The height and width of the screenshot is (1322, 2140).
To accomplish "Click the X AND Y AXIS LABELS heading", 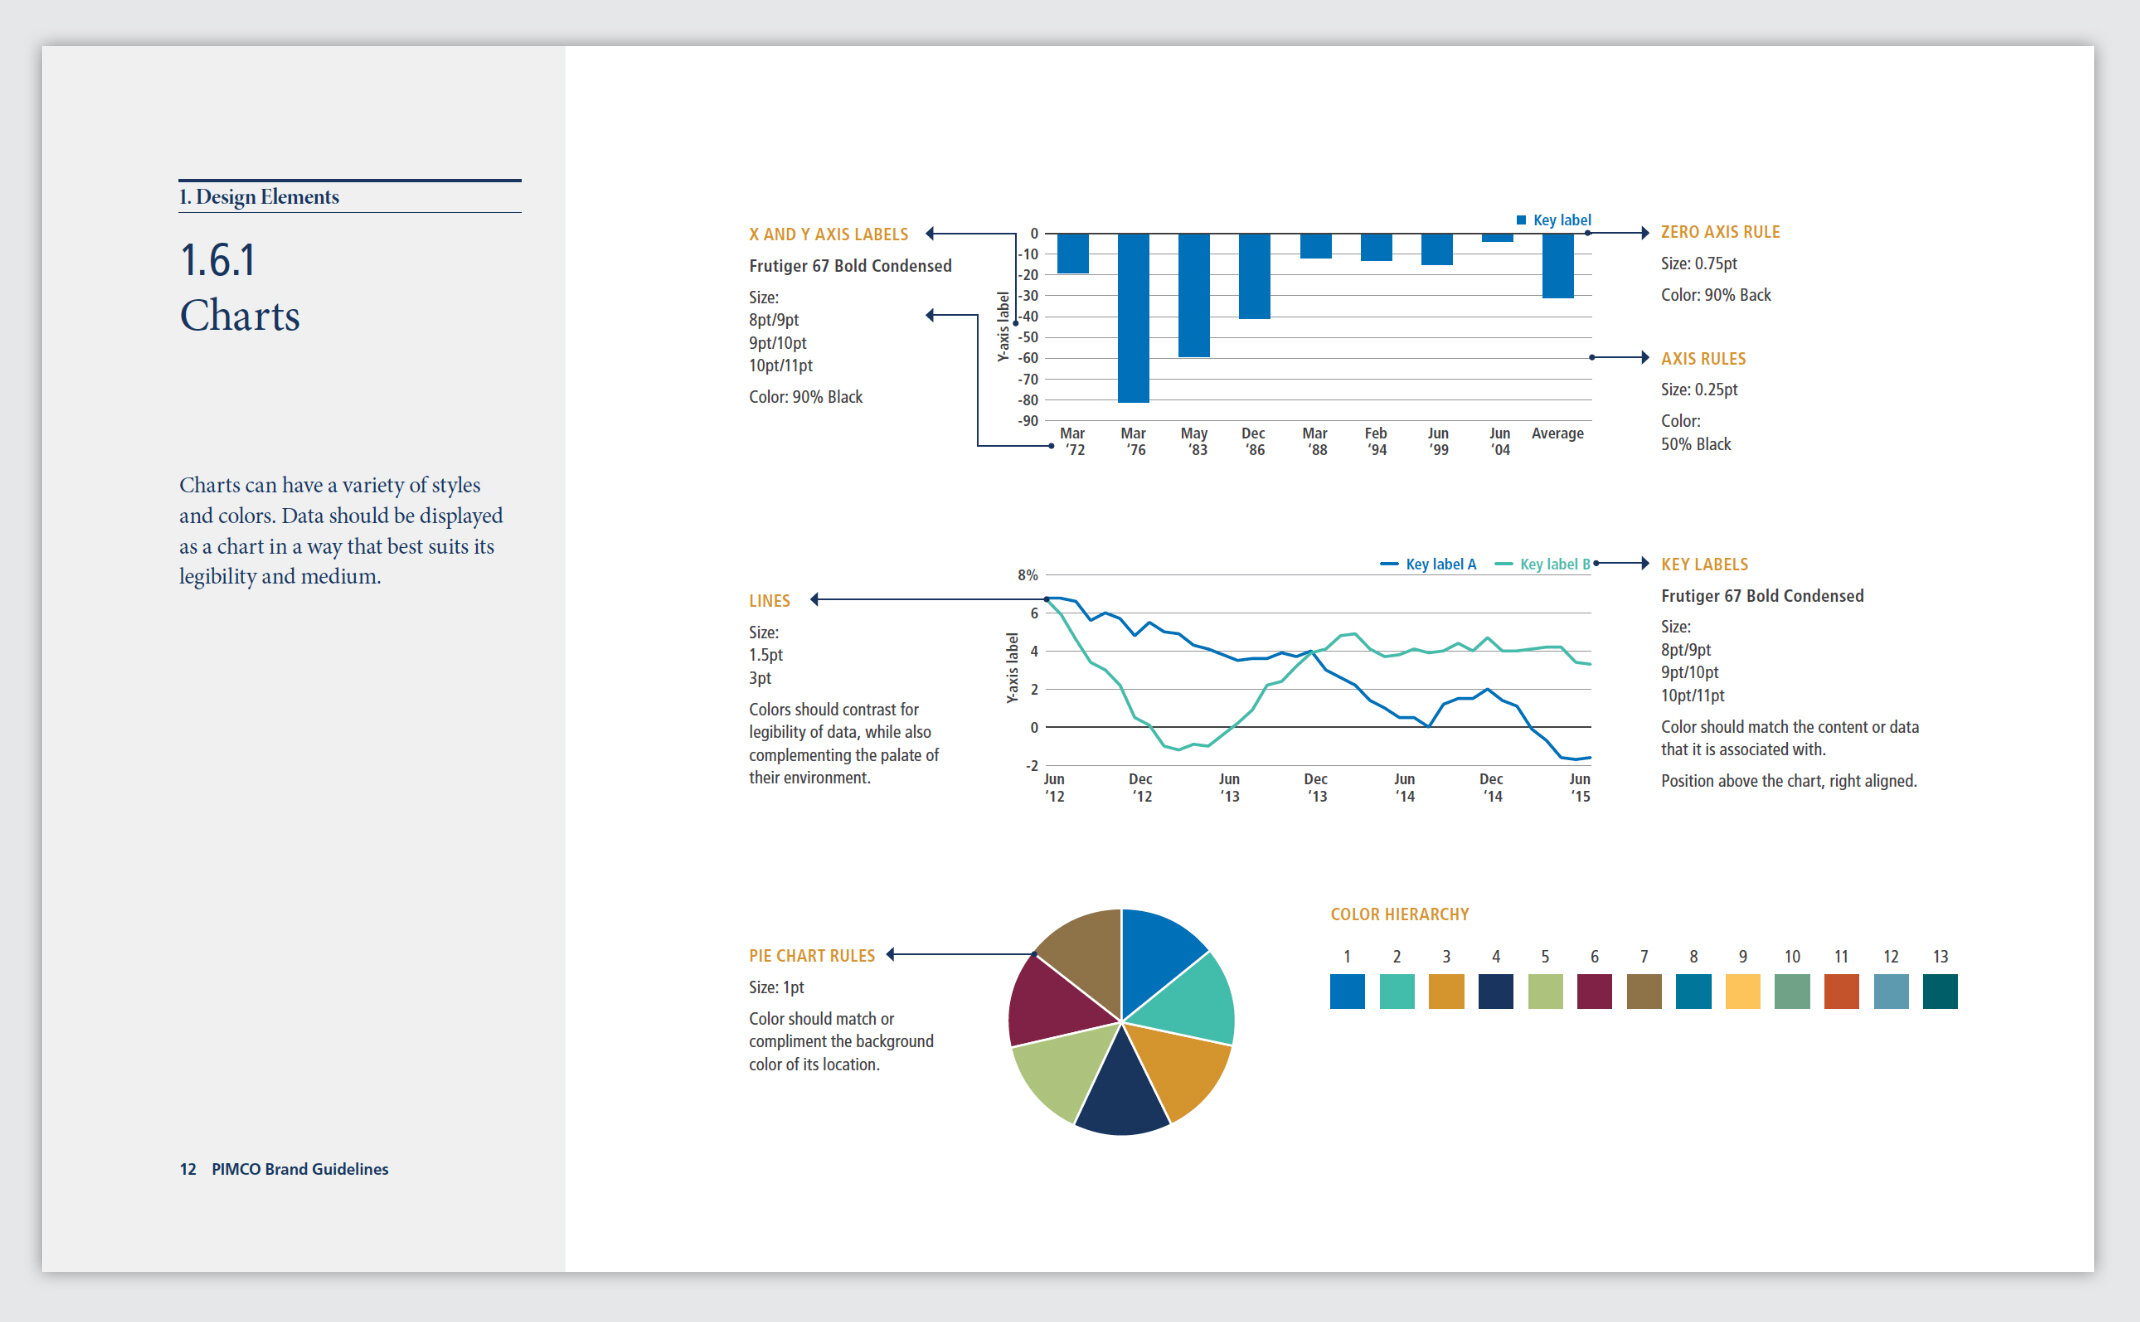I will tap(828, 234).
